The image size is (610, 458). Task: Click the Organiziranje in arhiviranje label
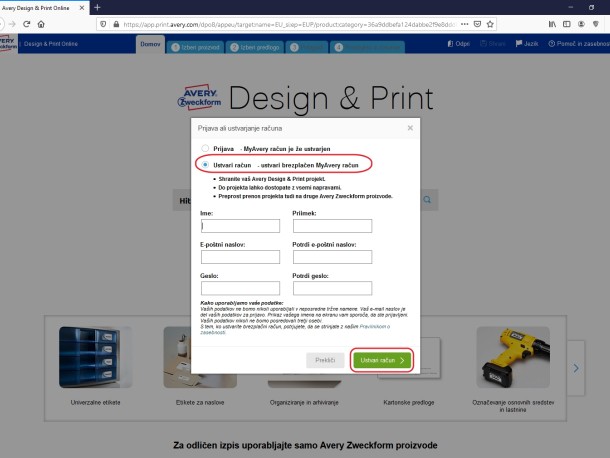[x=304, y=402]
